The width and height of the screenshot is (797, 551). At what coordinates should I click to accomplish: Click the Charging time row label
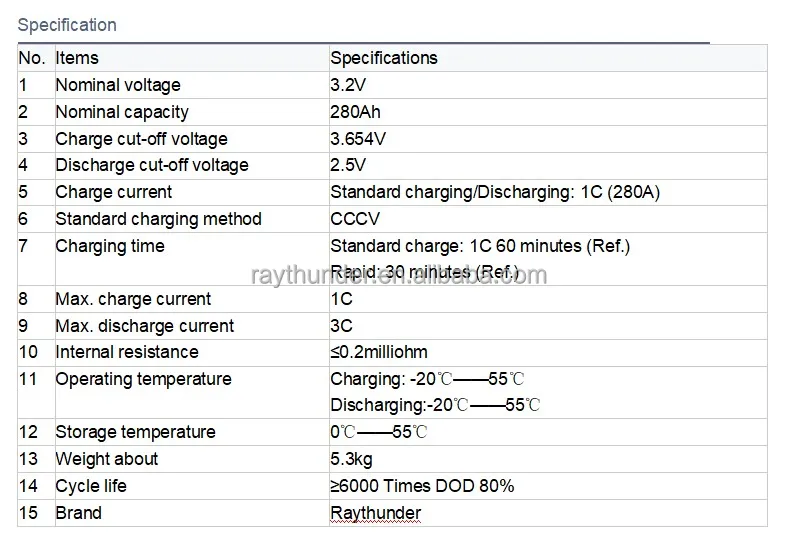(110, 246)
